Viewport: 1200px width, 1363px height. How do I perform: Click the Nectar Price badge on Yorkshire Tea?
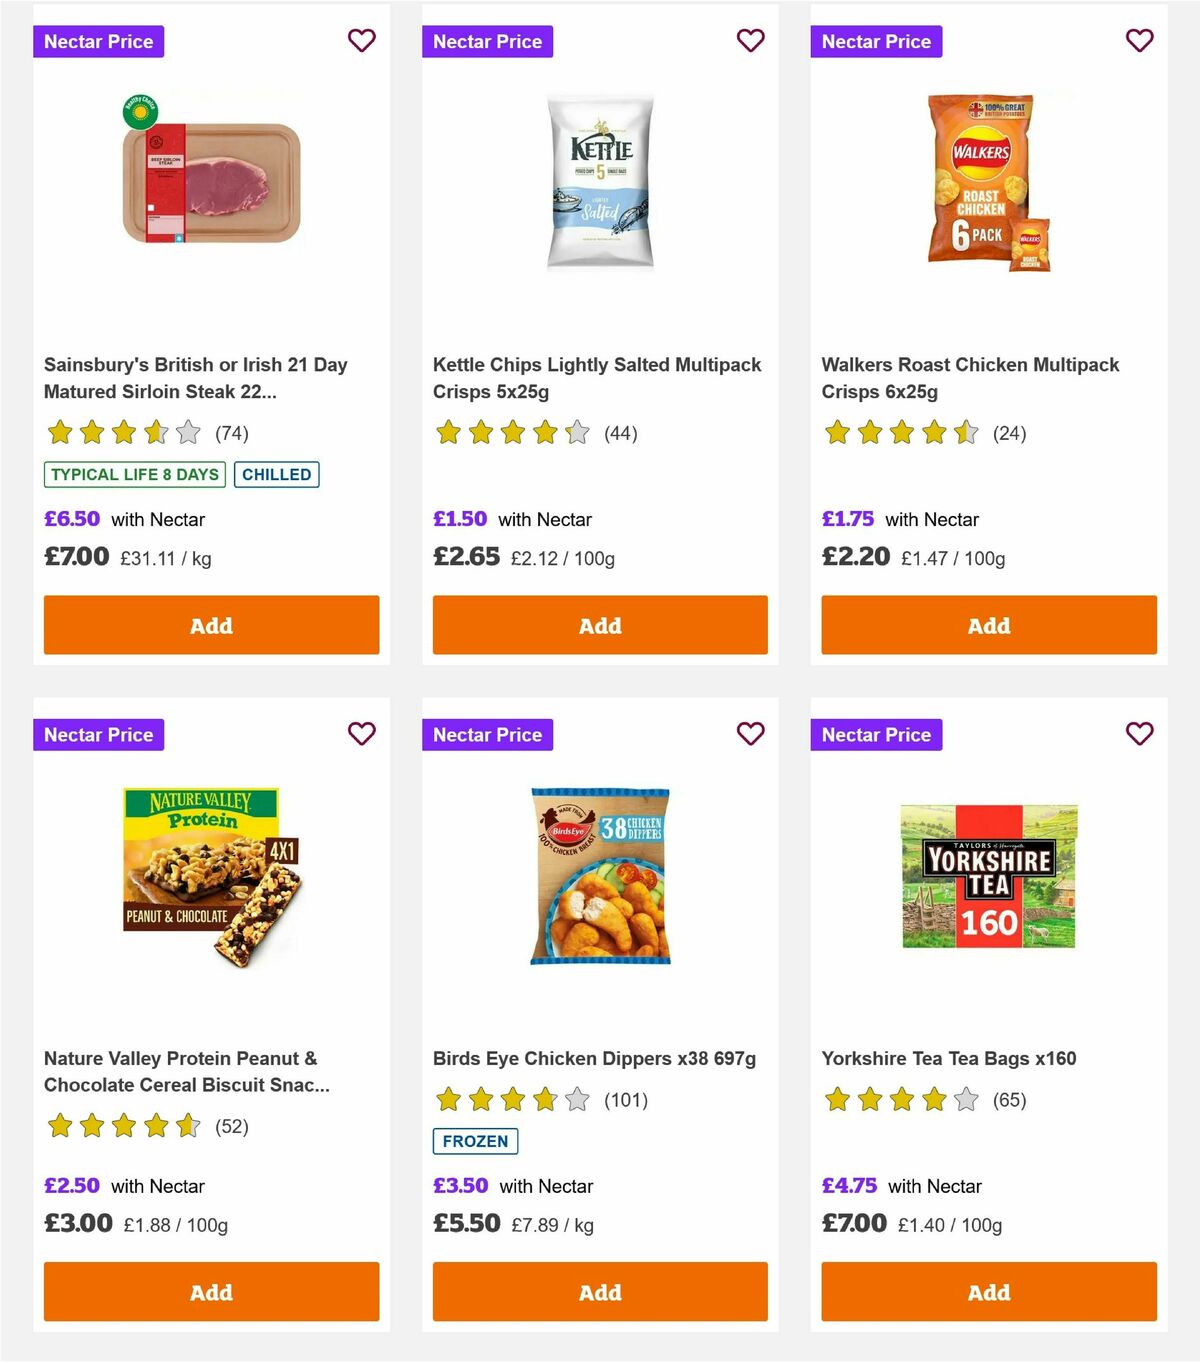[x=876, y=734]
